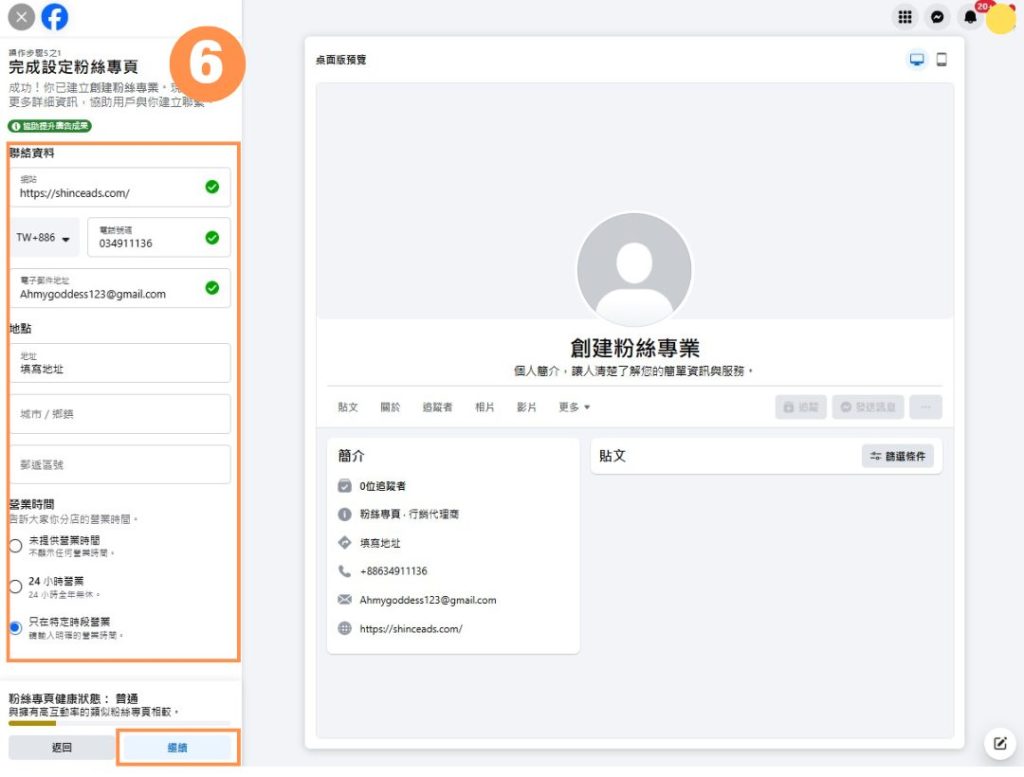Open the 篩選條件 filter for posts
The image size is (1024, 777).
897,456
